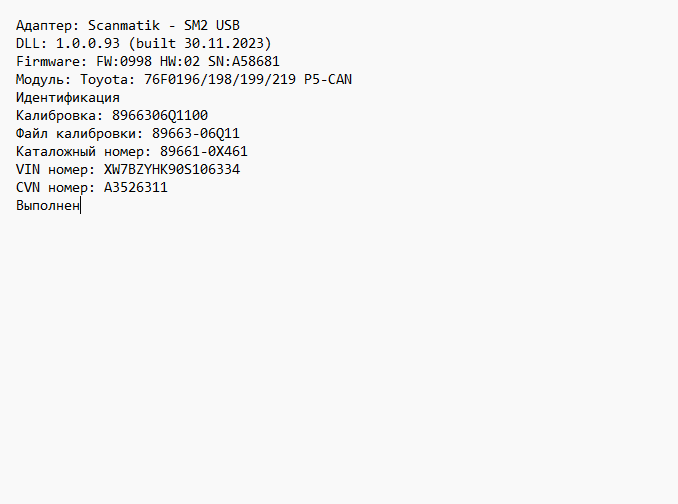This screenshot has width=678, height=504.
Task: Click the "Файл калибровки" label
Action: pos(76,133)
